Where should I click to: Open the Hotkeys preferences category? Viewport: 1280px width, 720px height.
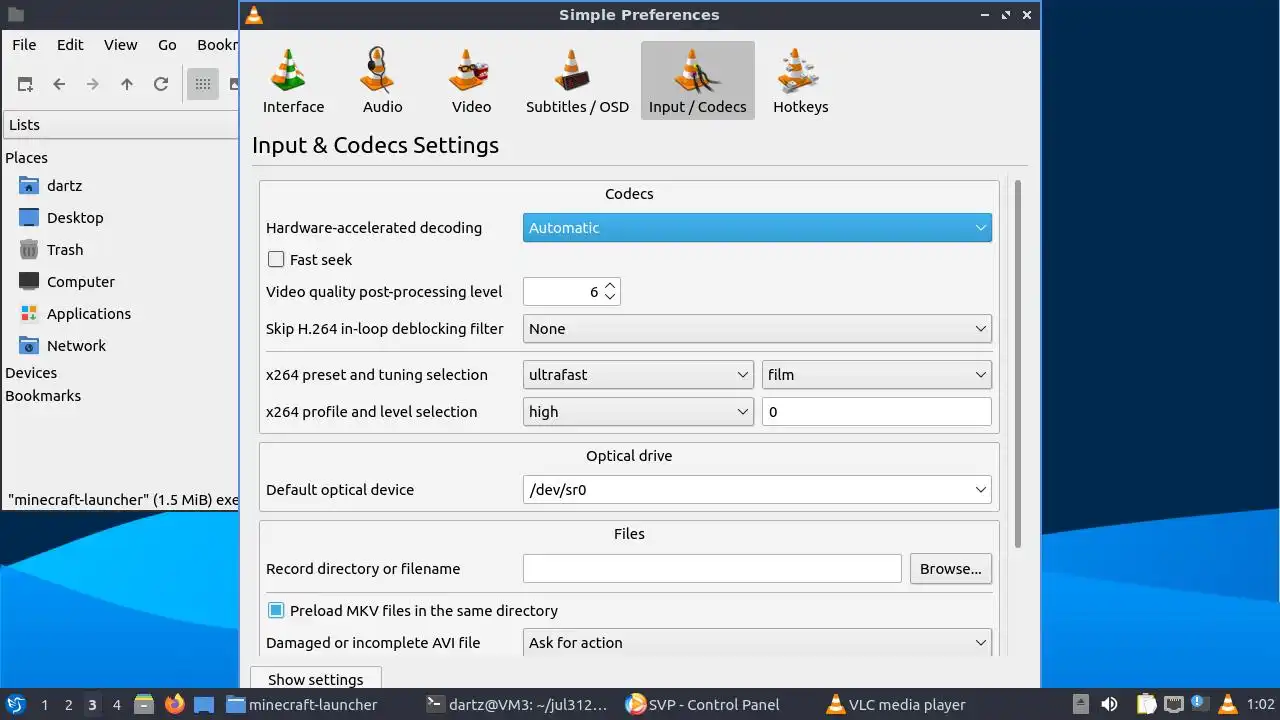800,81
